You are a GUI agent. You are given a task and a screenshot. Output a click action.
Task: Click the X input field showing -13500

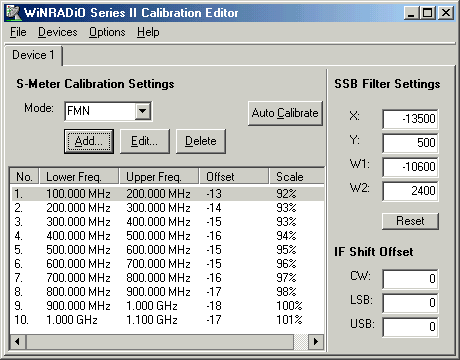tap(410, 119)
